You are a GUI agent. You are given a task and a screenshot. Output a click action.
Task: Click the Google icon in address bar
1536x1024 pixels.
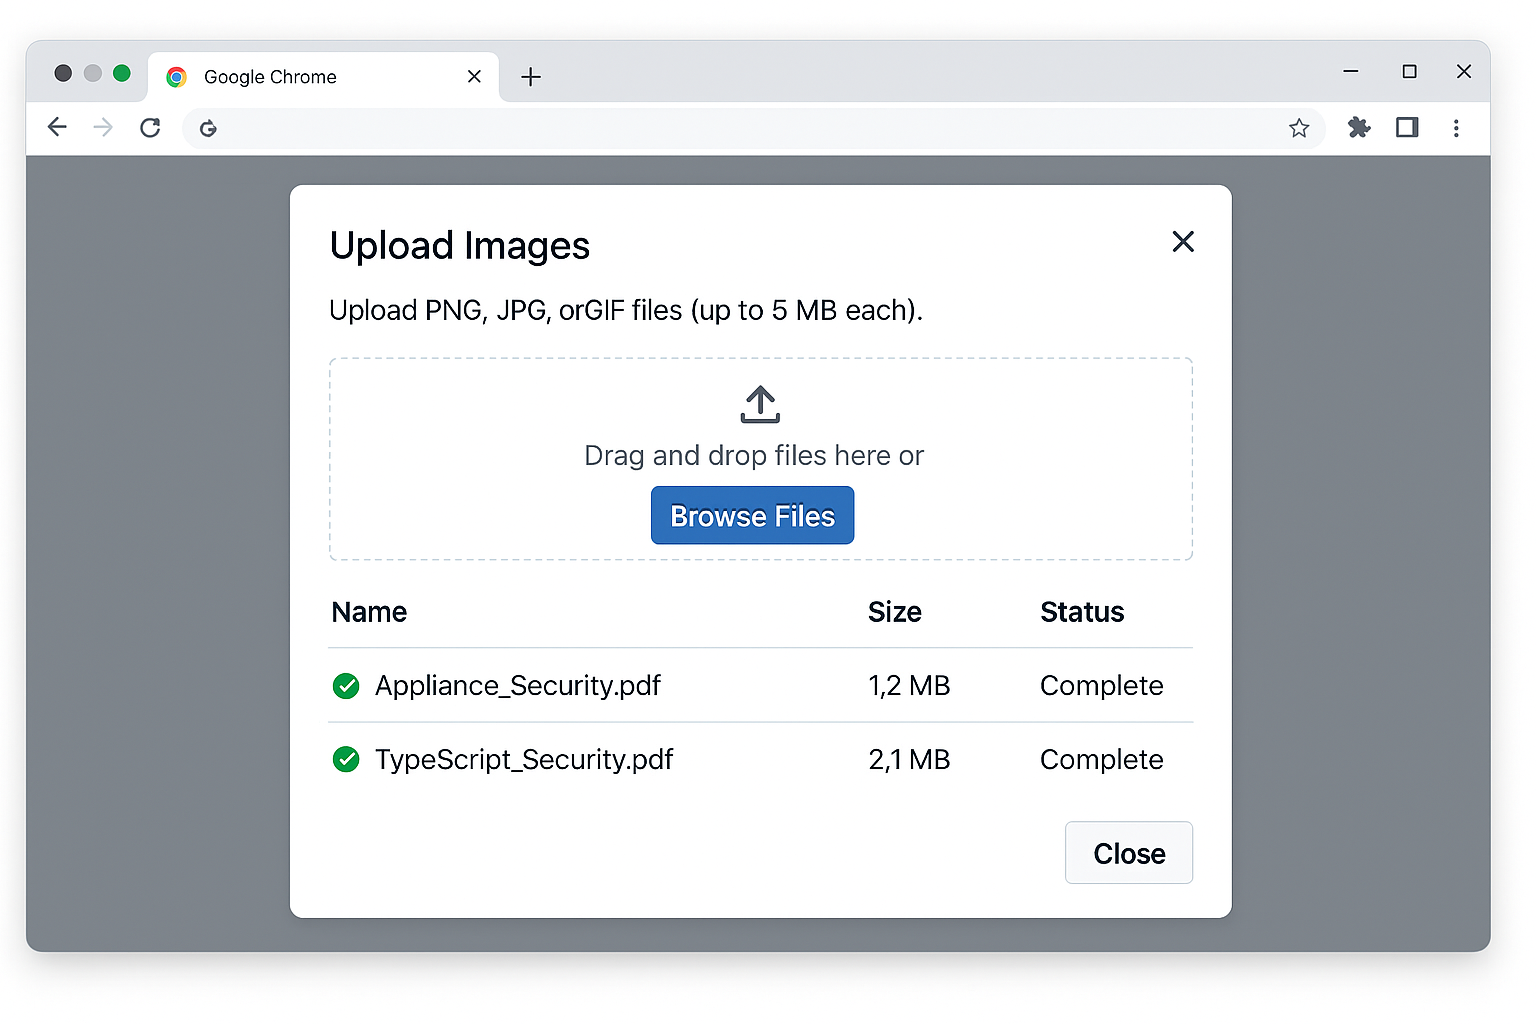(208, 128)
